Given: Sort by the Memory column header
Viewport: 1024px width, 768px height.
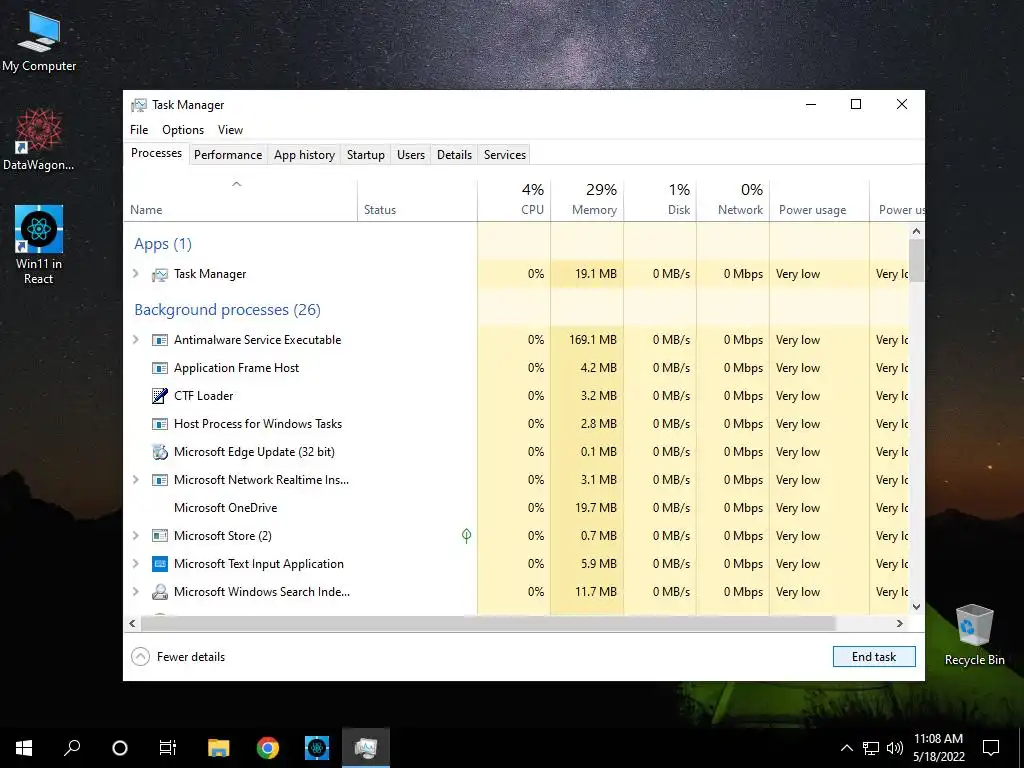Looking at the screenshot, I should (x=587, y=200).
